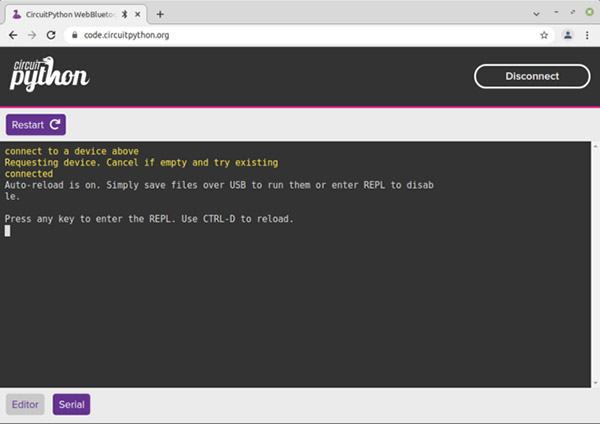Expand the tab search dropdown arrow
This screenshot has height=424, width=600.
click(536, 13)
